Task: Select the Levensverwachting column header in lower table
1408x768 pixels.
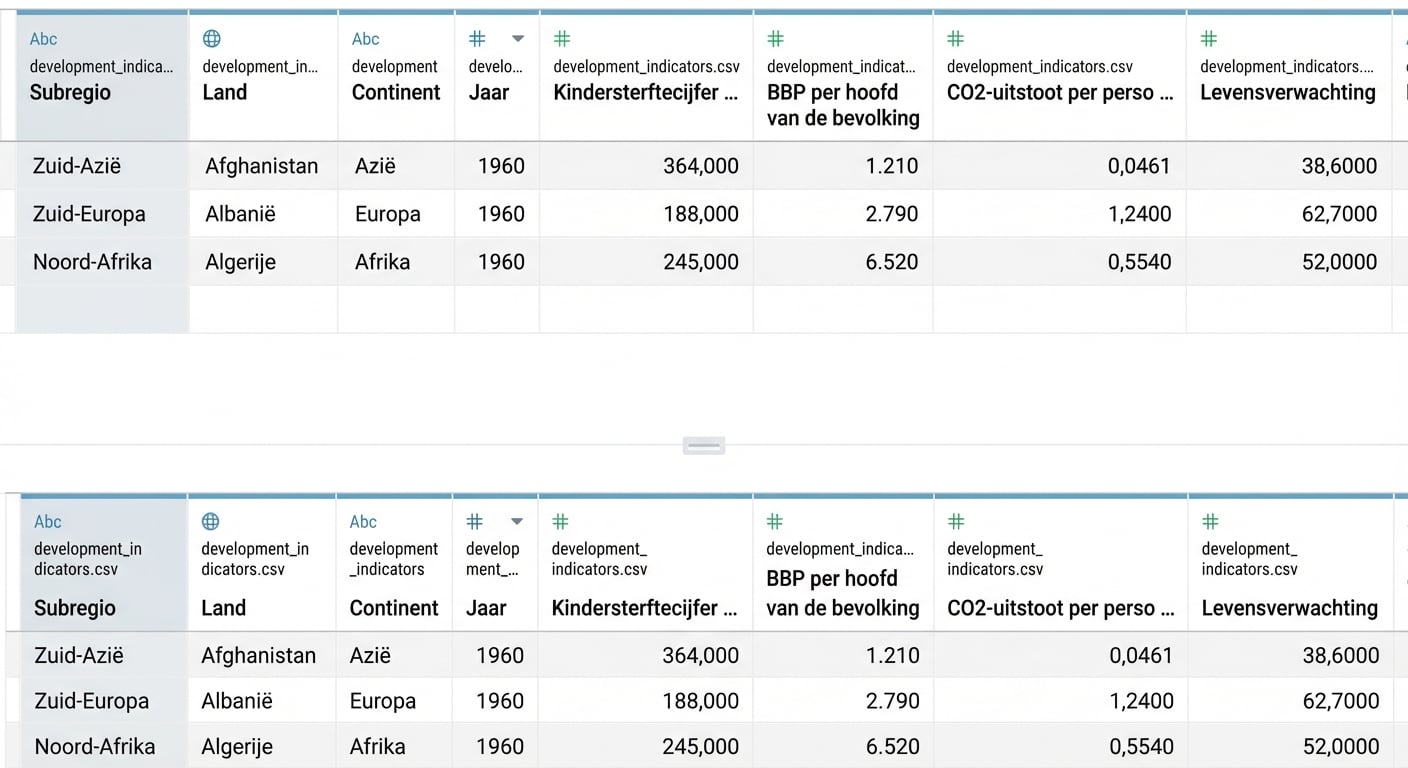Action: [x=1289, y=608]
